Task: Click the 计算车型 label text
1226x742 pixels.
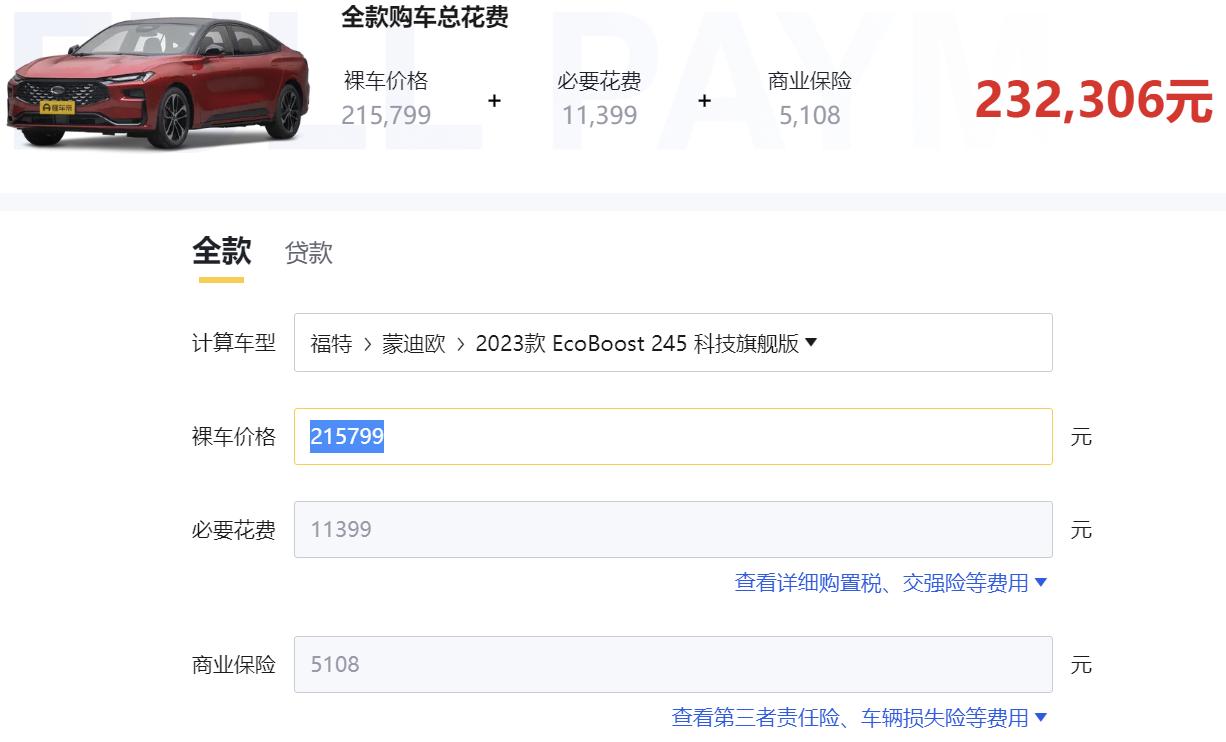Action: 232,342
